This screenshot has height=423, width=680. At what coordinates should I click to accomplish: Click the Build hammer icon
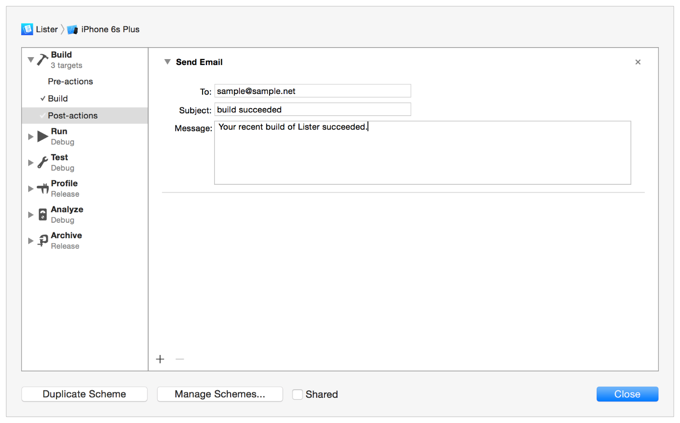(x=42, y=59)
